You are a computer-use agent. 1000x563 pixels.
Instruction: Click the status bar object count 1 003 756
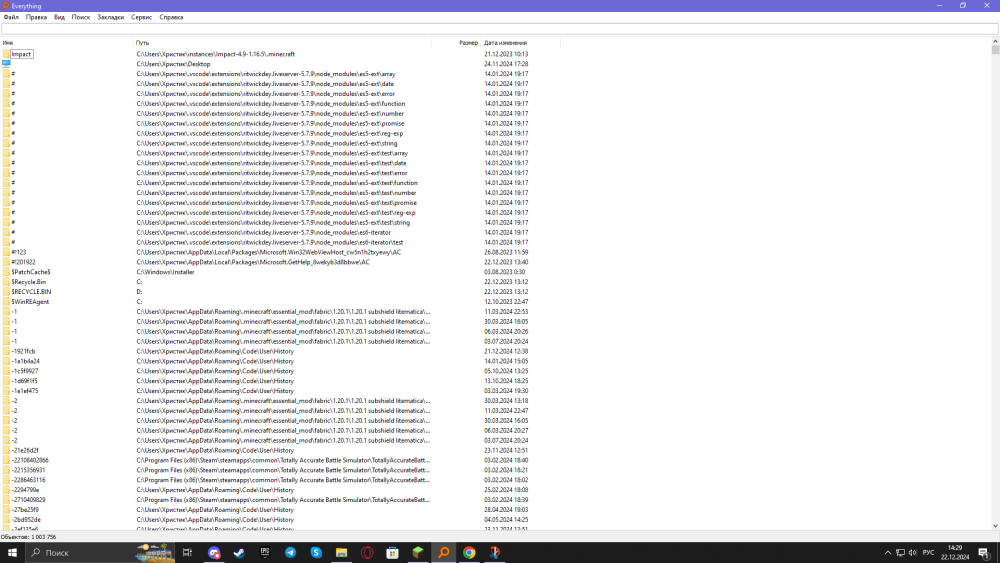point(29,537)
